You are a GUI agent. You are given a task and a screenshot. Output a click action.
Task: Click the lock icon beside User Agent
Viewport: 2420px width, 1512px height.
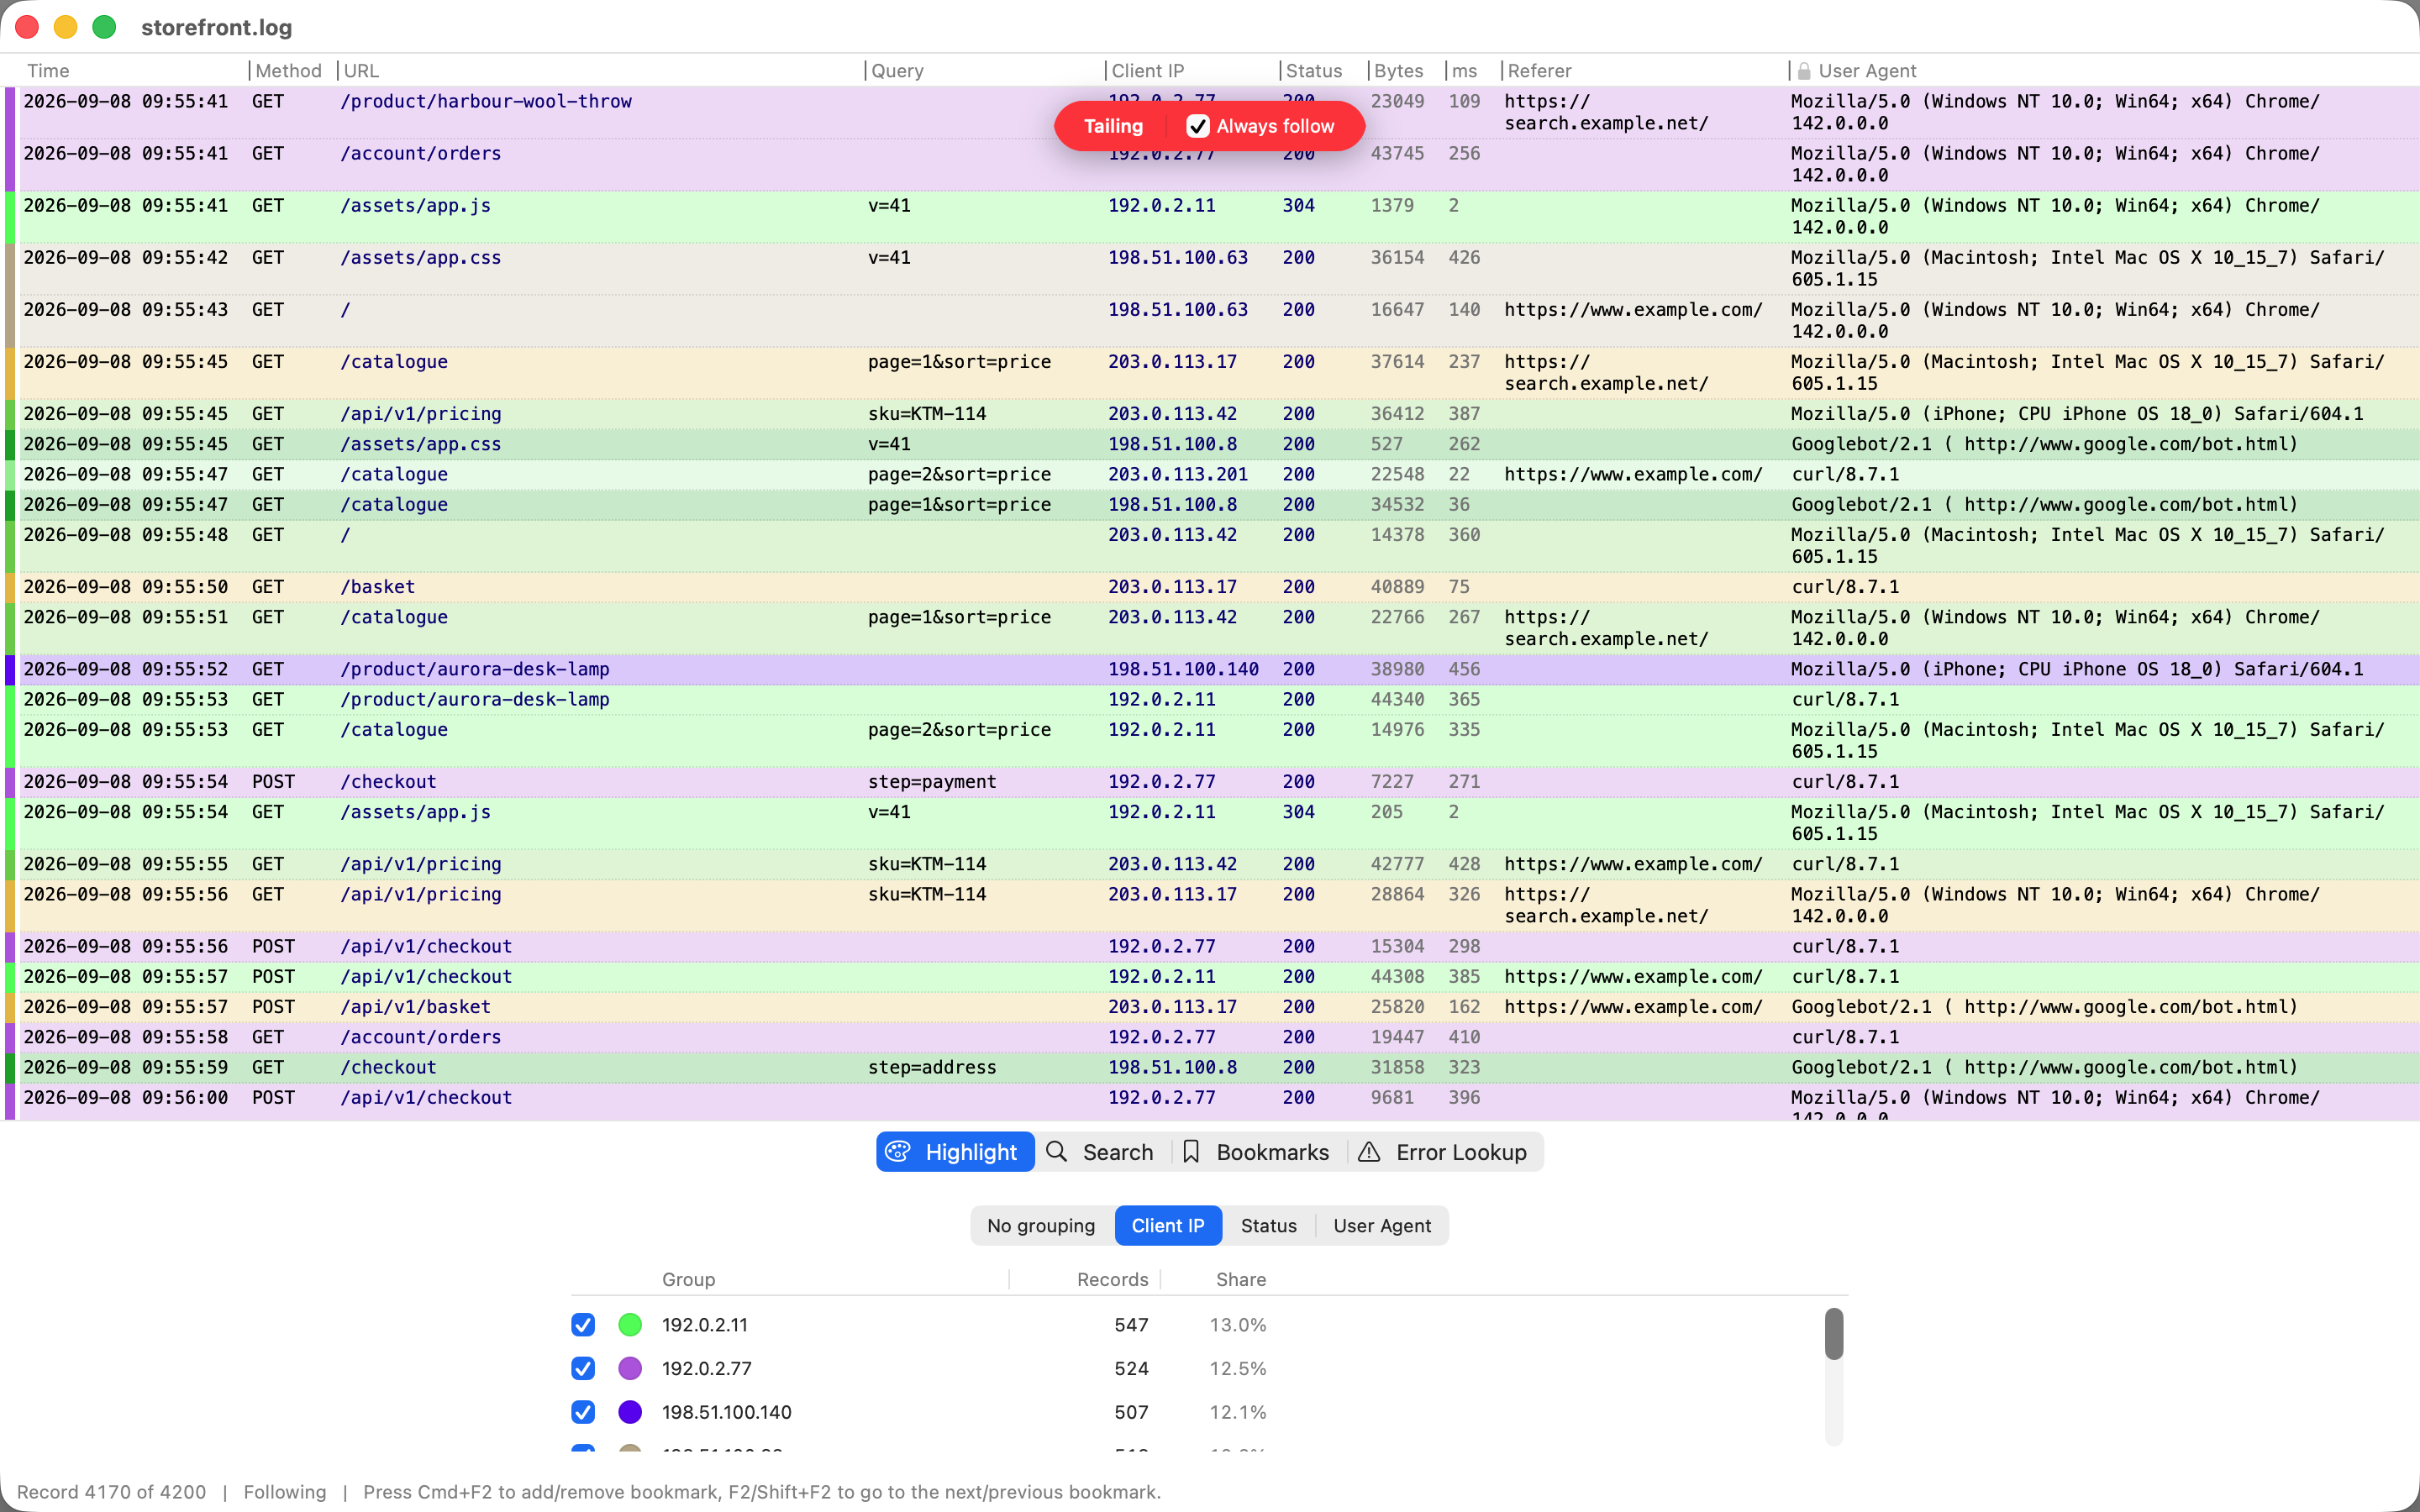click(1804, 71)
